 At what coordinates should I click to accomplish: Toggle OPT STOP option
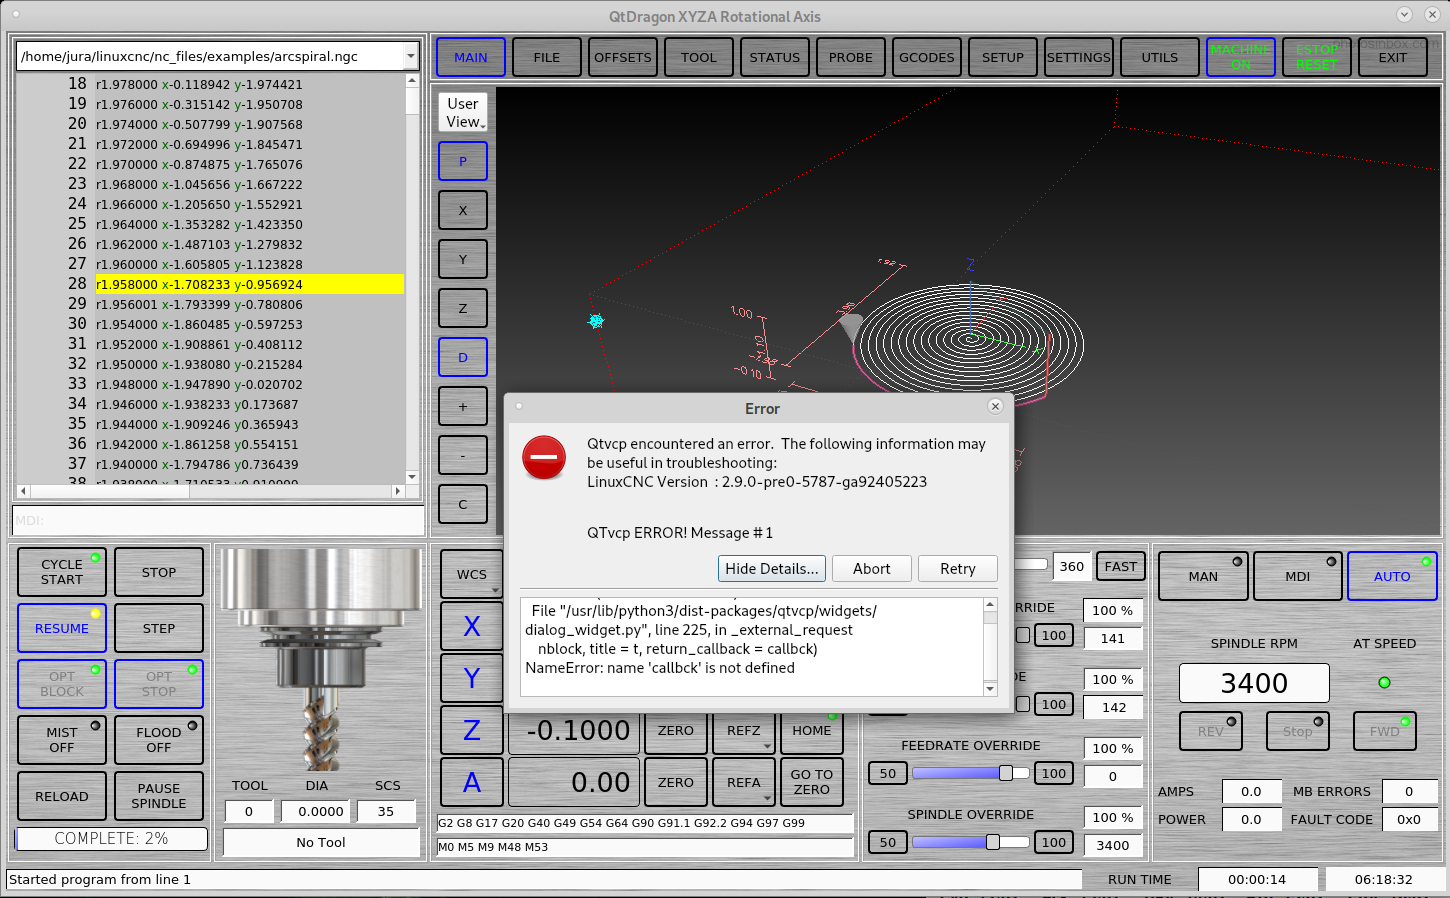coord(159,684)
